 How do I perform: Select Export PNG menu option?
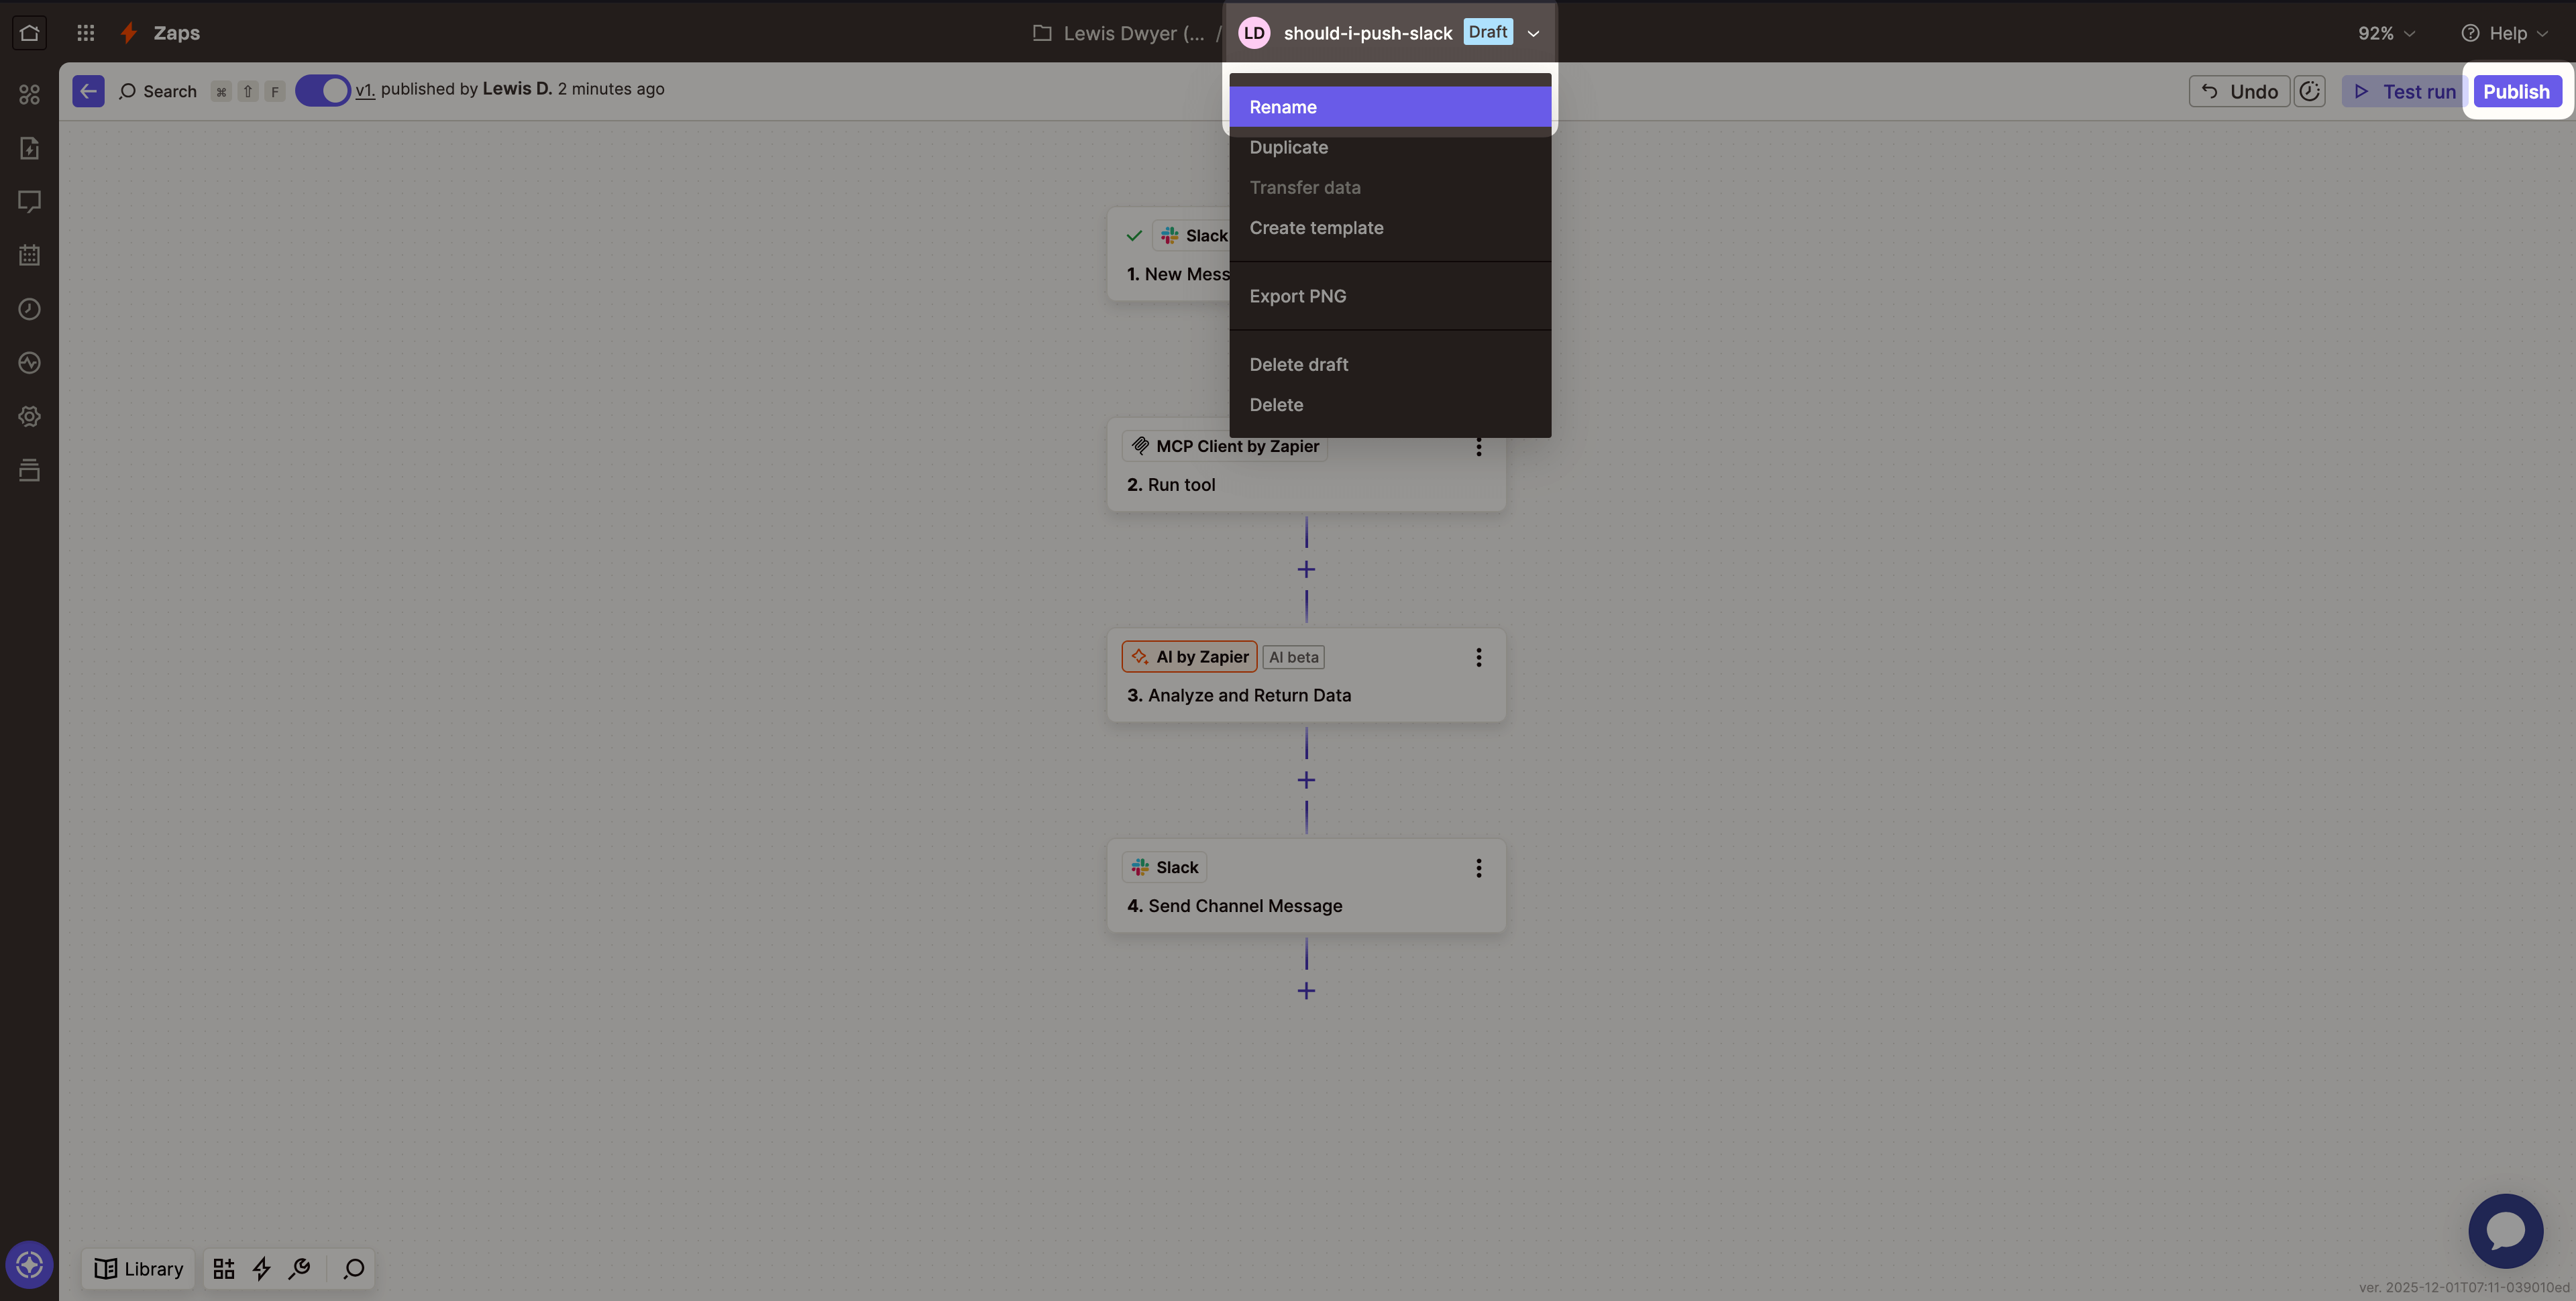coord(1297,296)
